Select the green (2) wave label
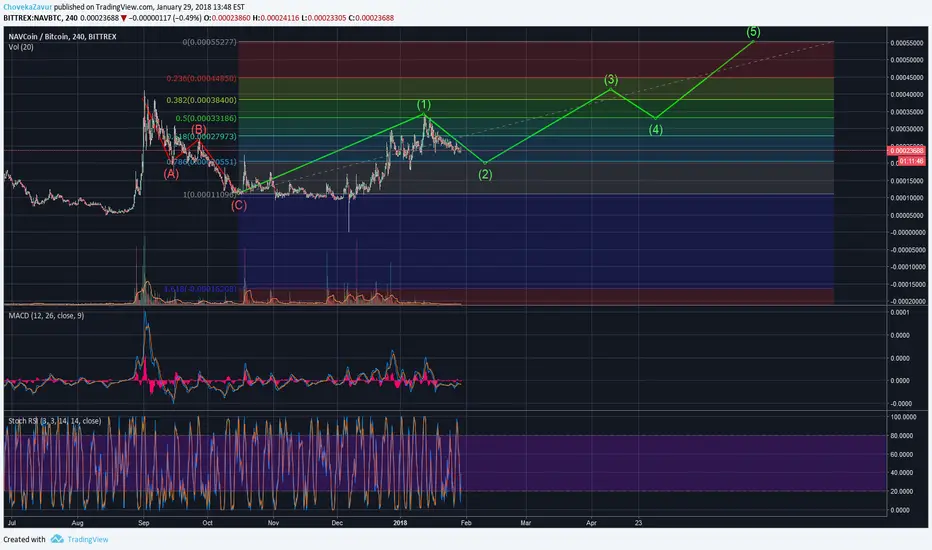 pyautogui.click(x=485, y=174)
